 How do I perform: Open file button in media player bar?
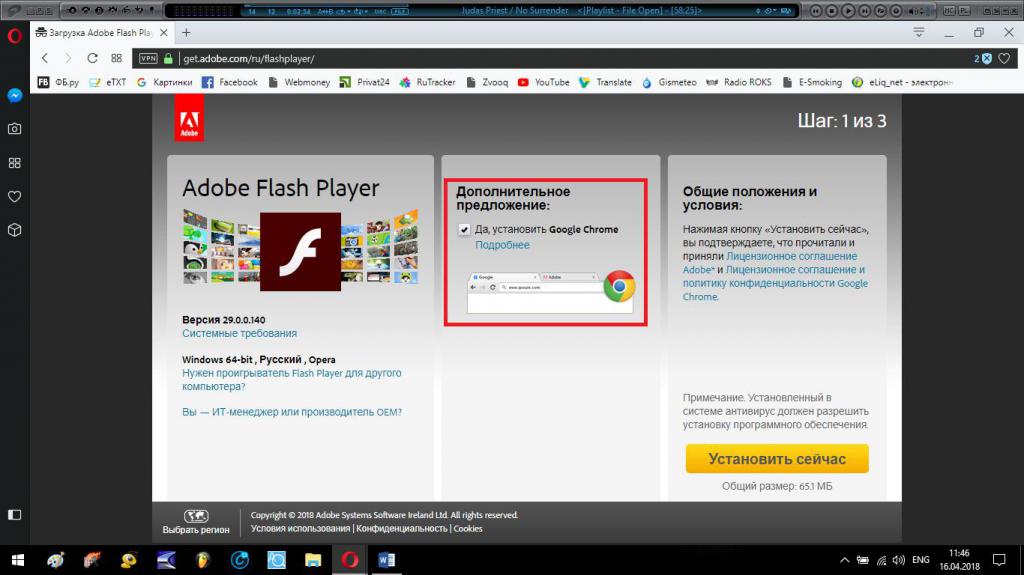[880, 10]
